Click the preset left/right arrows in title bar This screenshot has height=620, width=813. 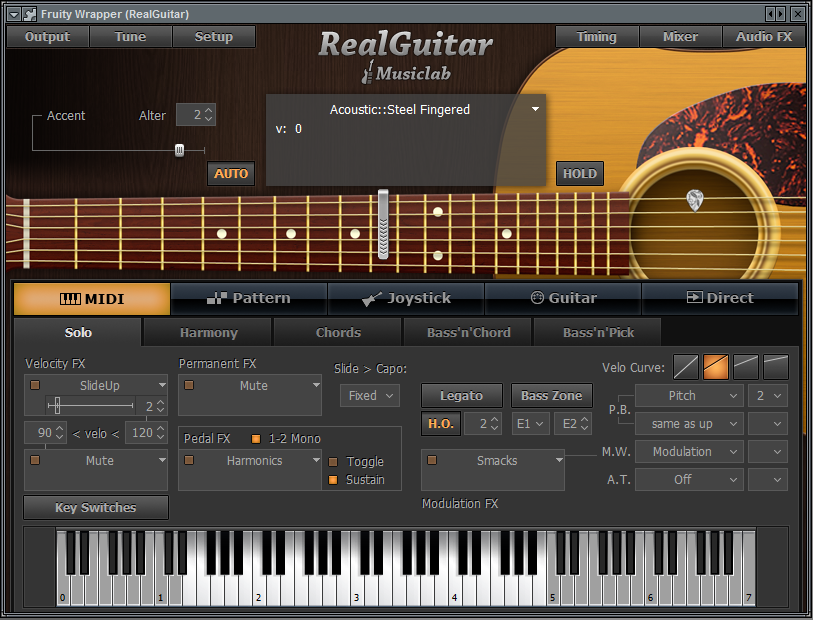[x=776, y=14]
